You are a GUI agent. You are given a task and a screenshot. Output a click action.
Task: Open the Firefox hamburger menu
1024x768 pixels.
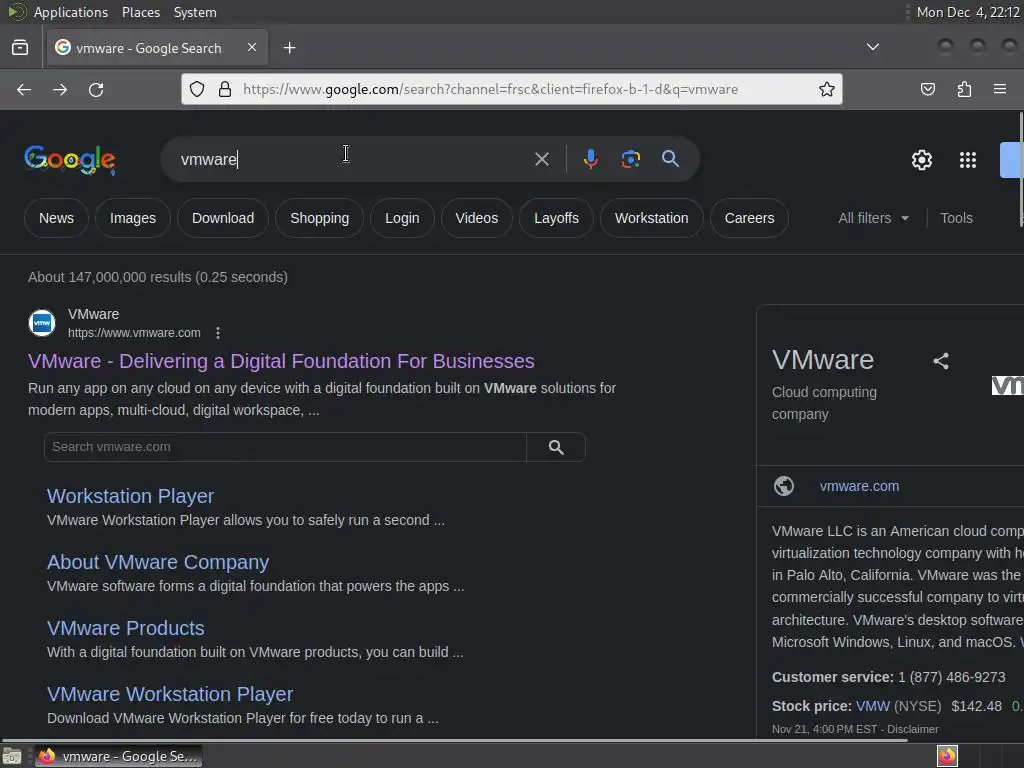[1000, 89]
